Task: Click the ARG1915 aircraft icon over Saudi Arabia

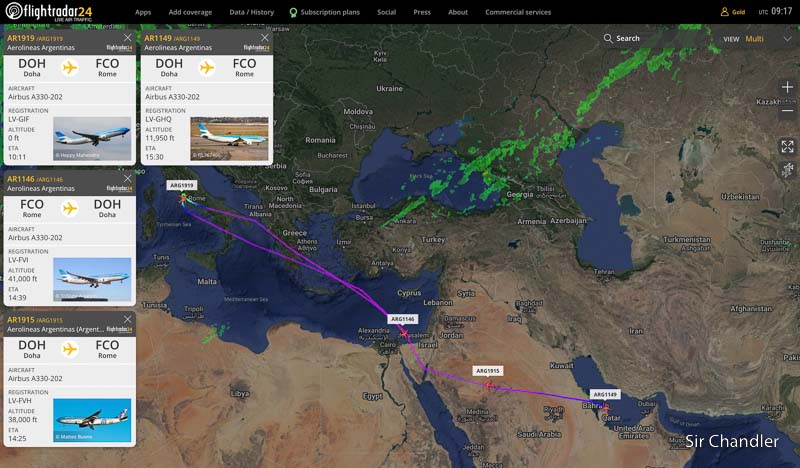Action: coord(489,385)
